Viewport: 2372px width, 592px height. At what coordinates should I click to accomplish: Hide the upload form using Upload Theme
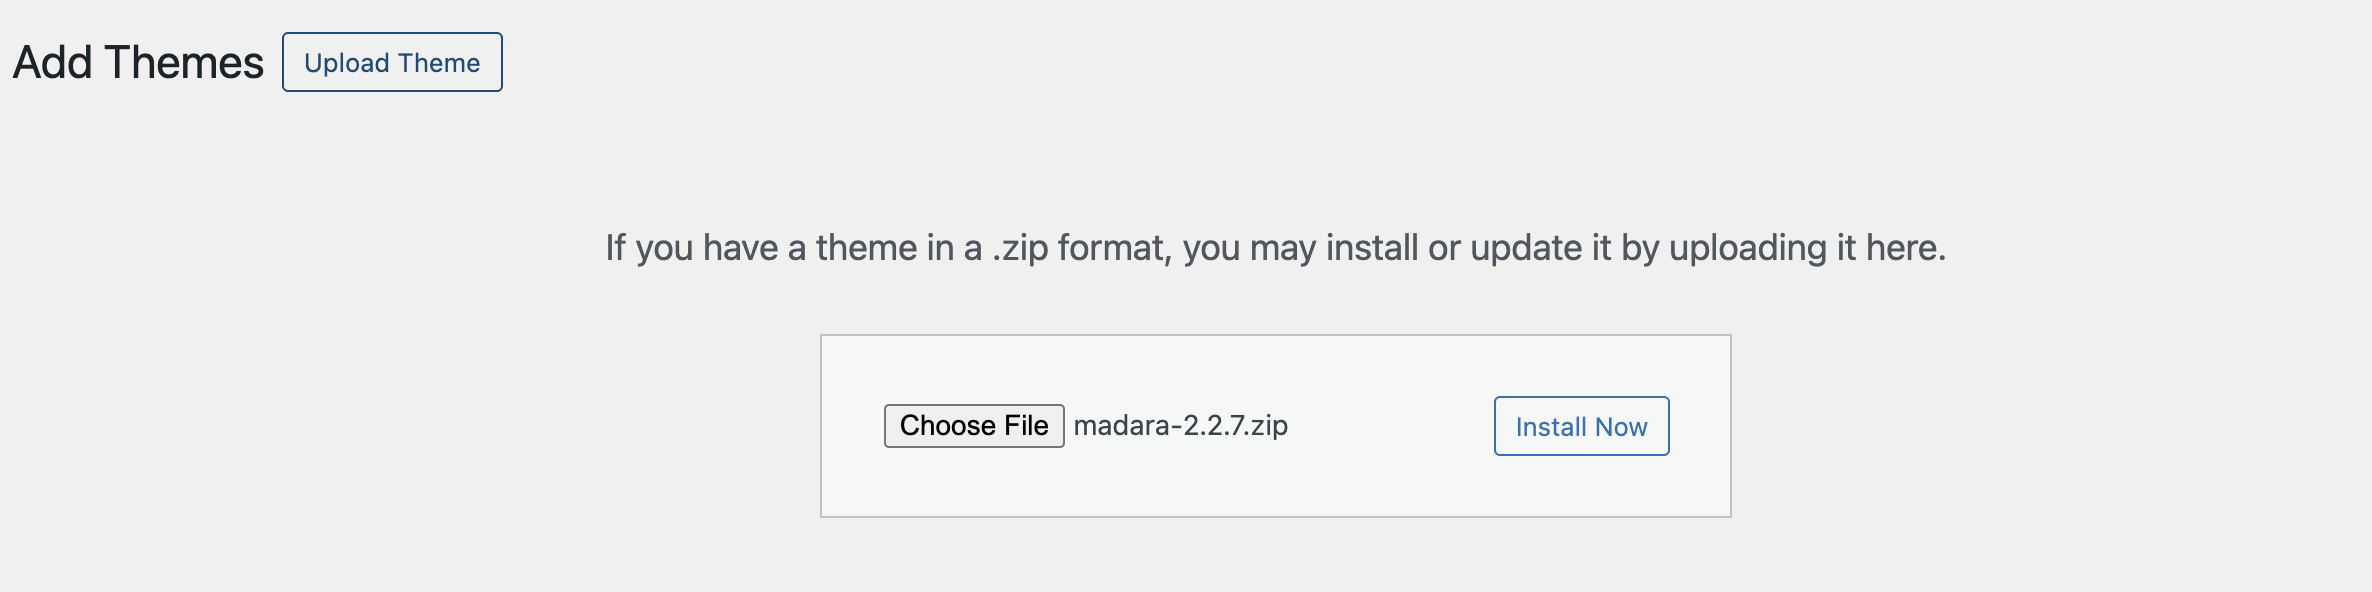pyautogui.click(x=392, y=62)
